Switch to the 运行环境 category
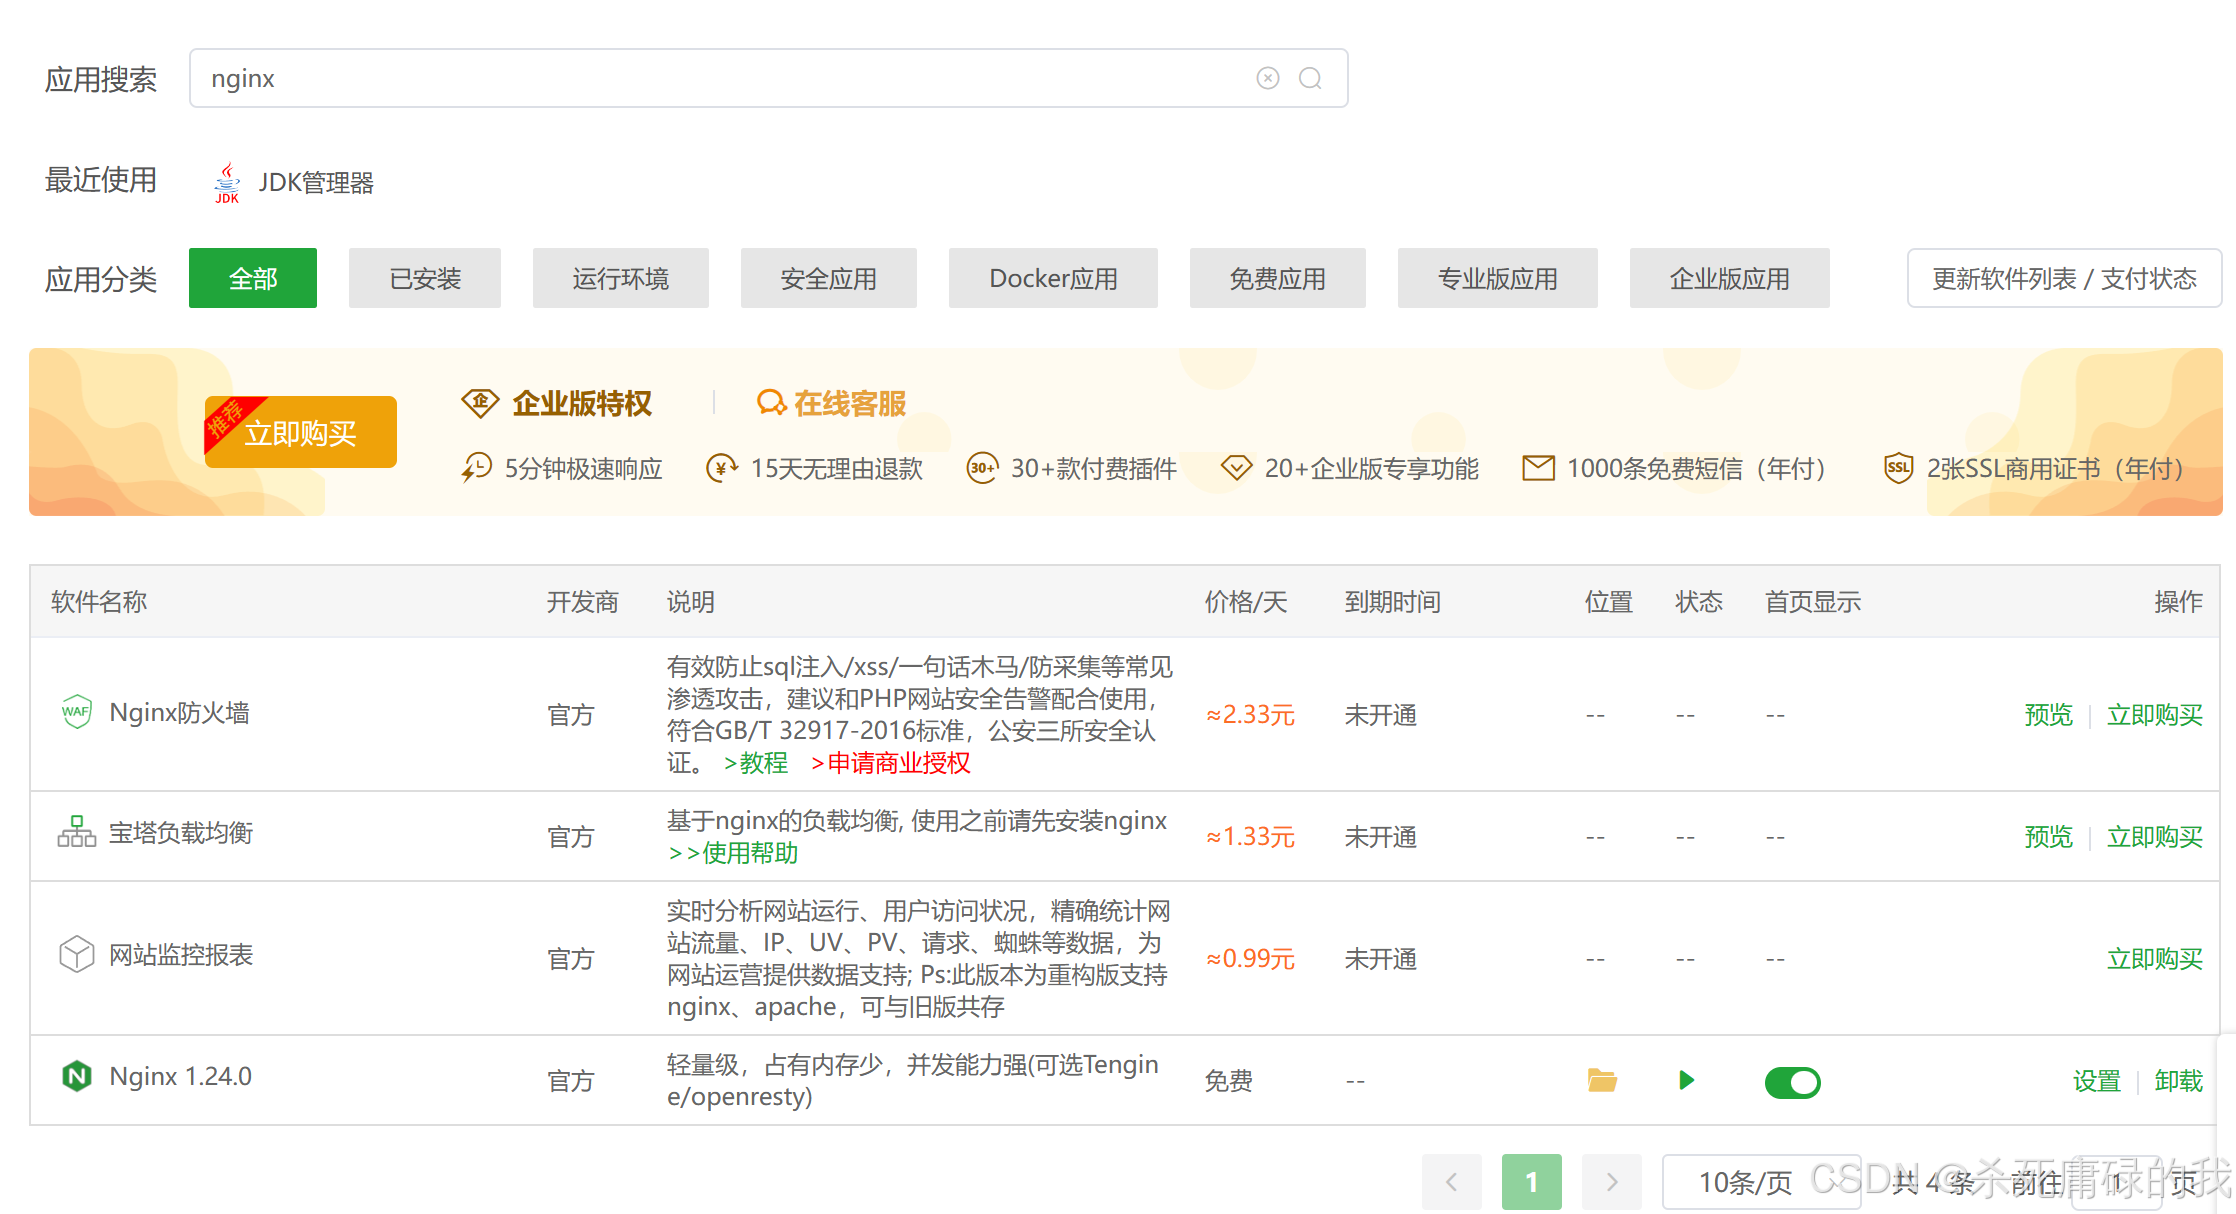 pyautogui.click(x=621, y=278)
